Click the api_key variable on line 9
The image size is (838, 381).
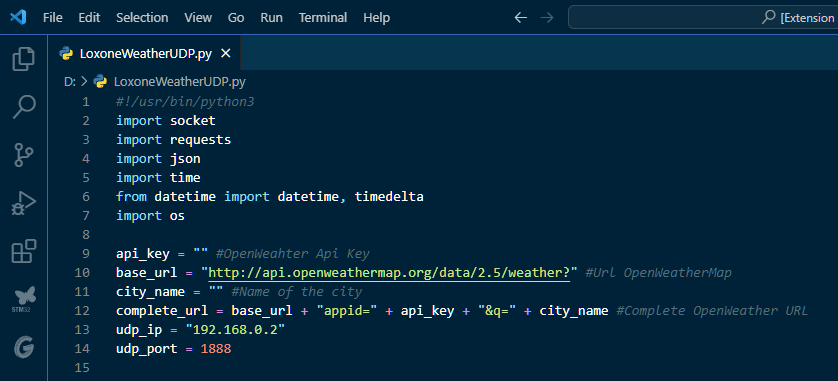point(143,253)
